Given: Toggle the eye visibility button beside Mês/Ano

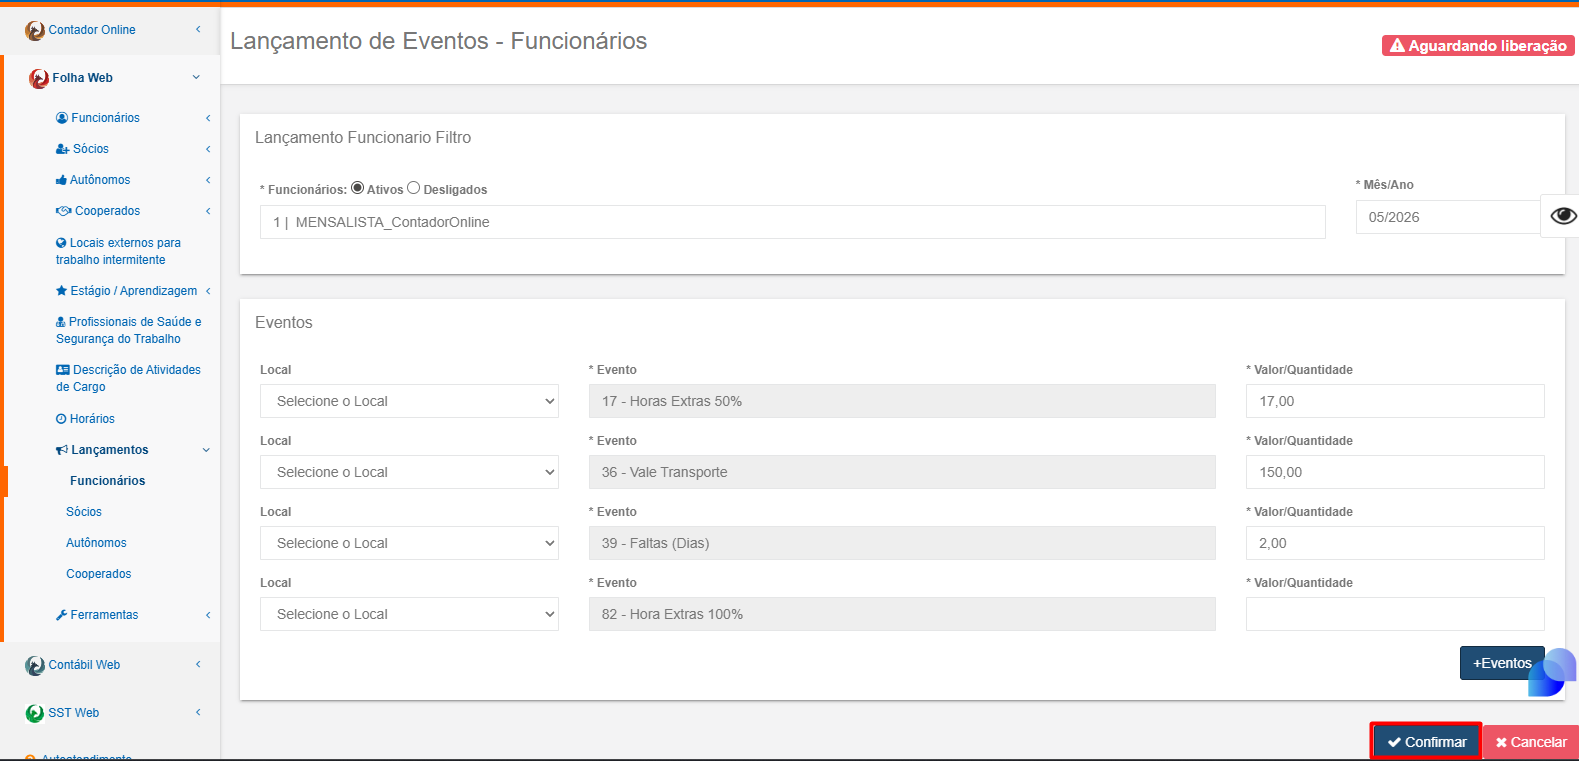Looking at the screenshot, I should click(1563, 216).
